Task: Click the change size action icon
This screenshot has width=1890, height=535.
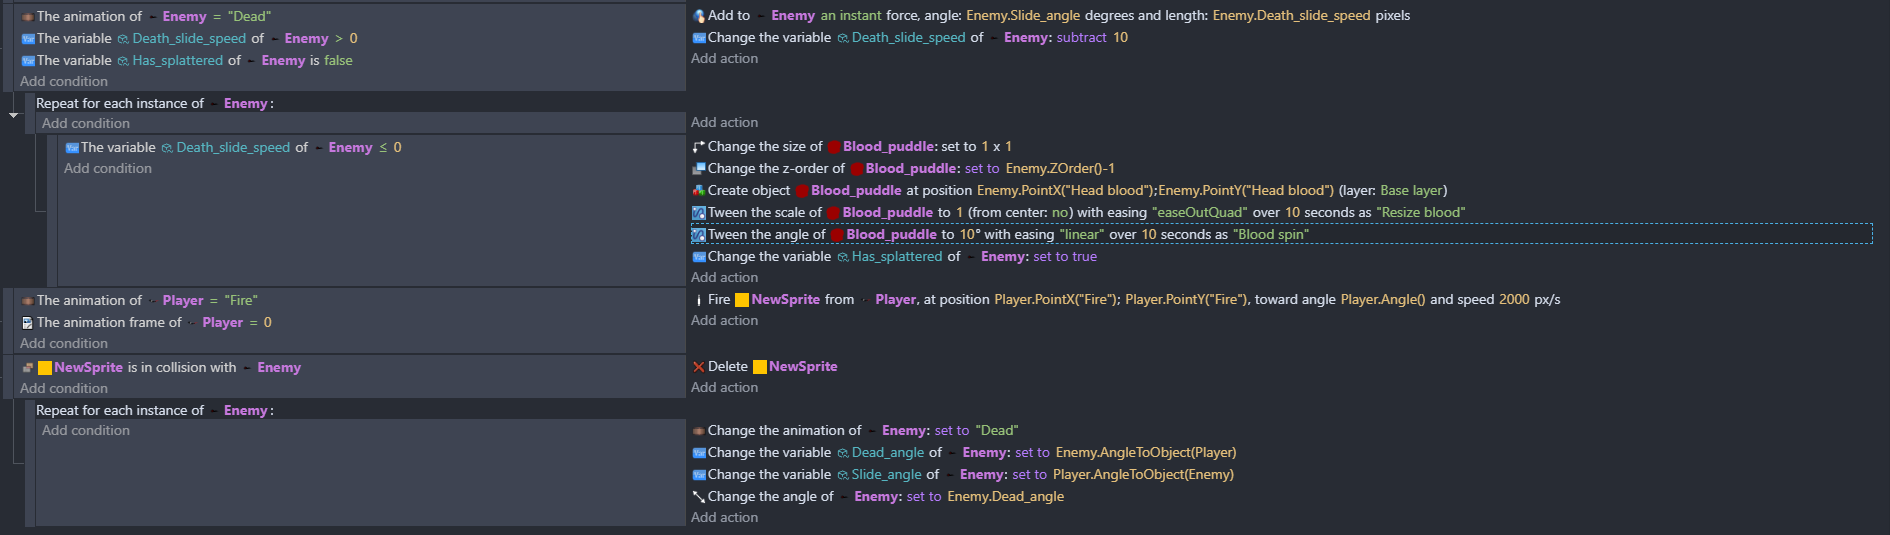Action: pyautogui.click(x=699, y=147)
